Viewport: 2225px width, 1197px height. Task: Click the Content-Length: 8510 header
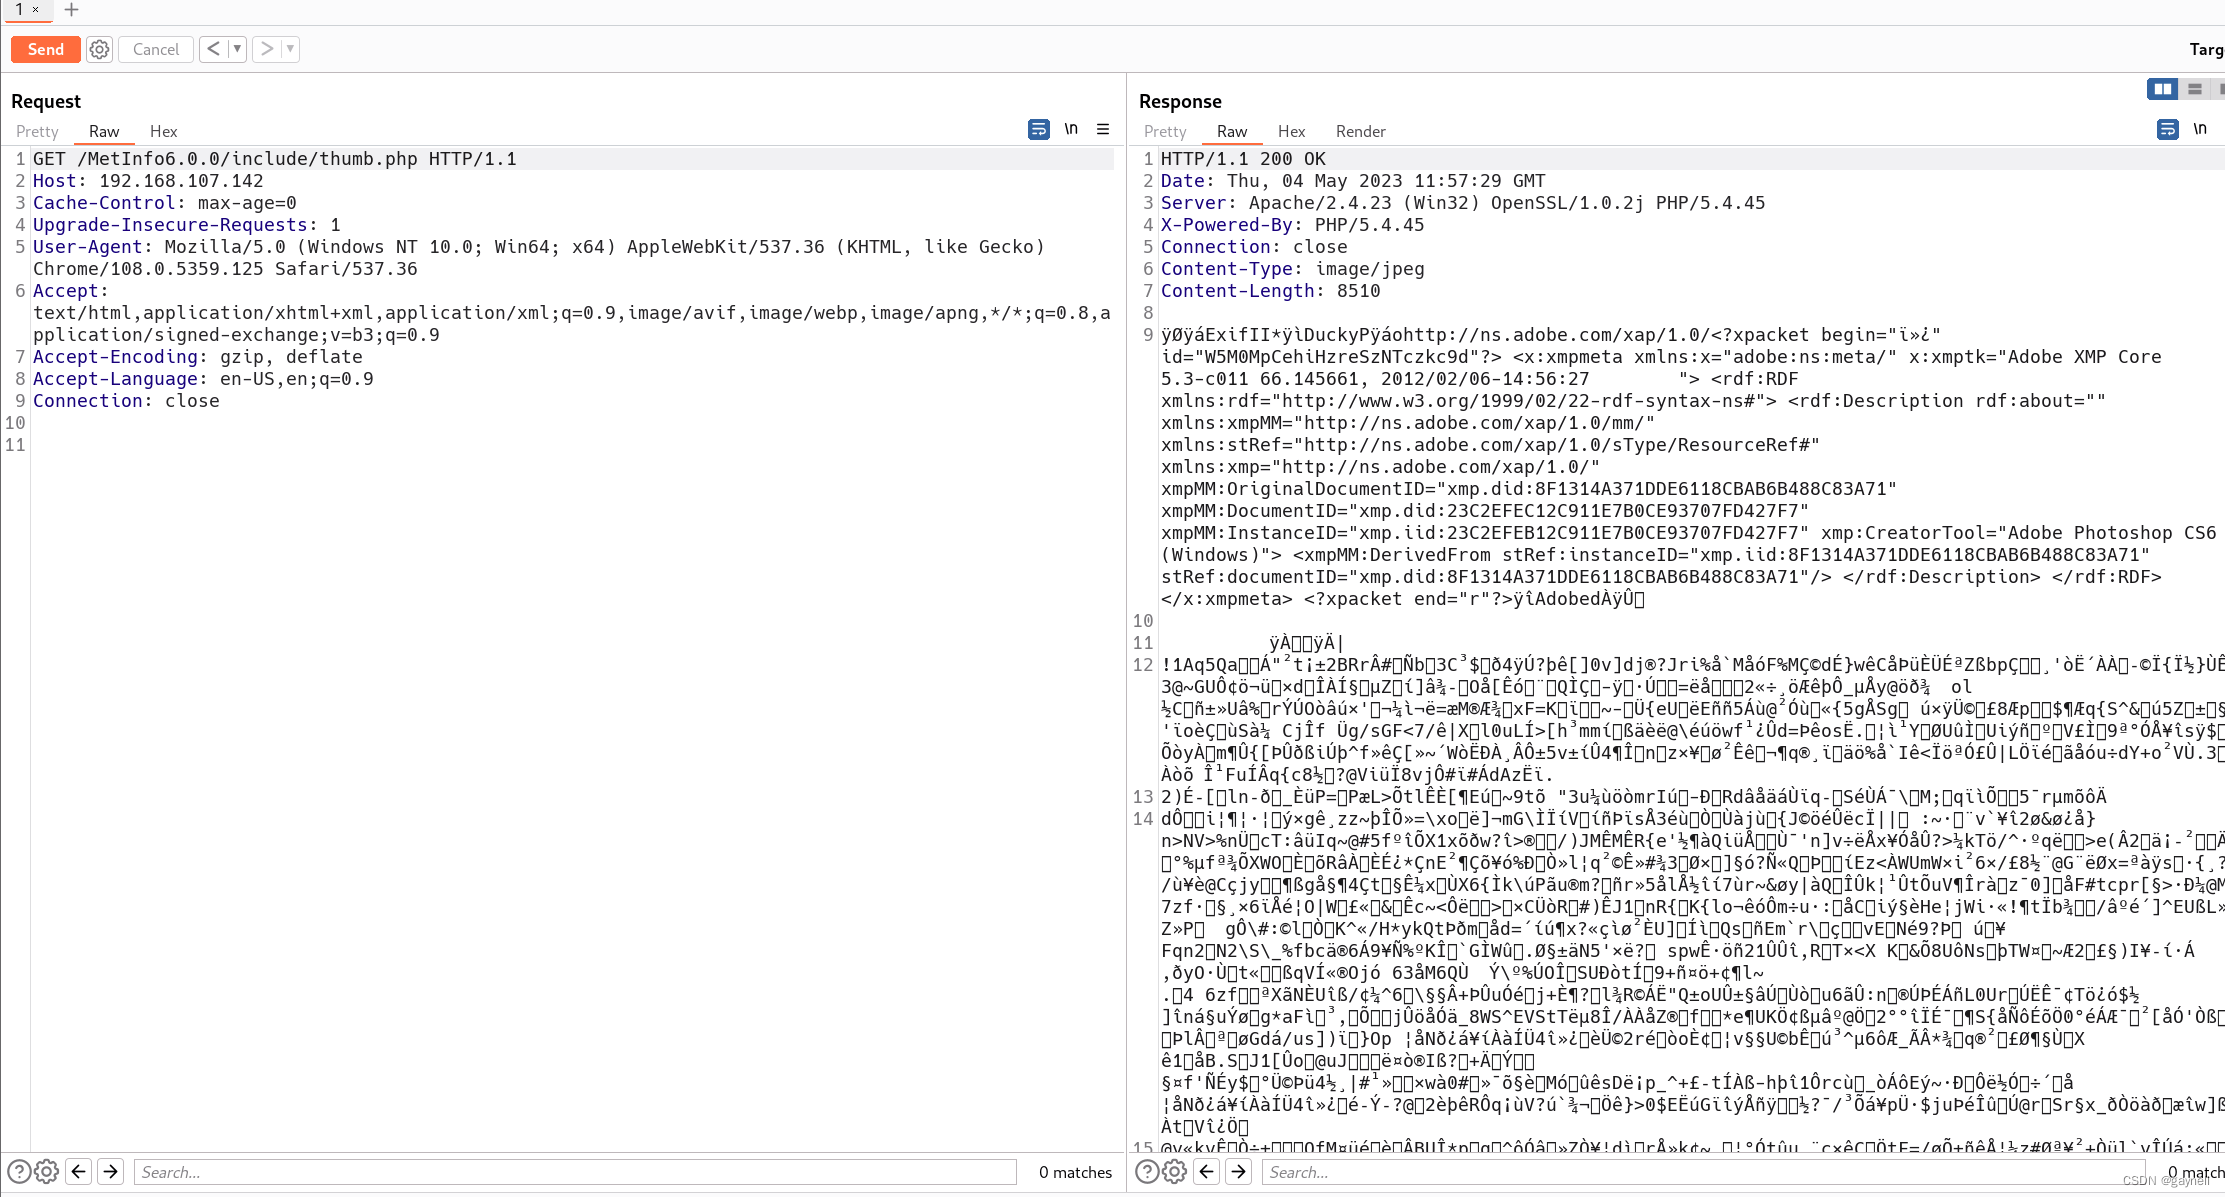(x=1271, y=291)
